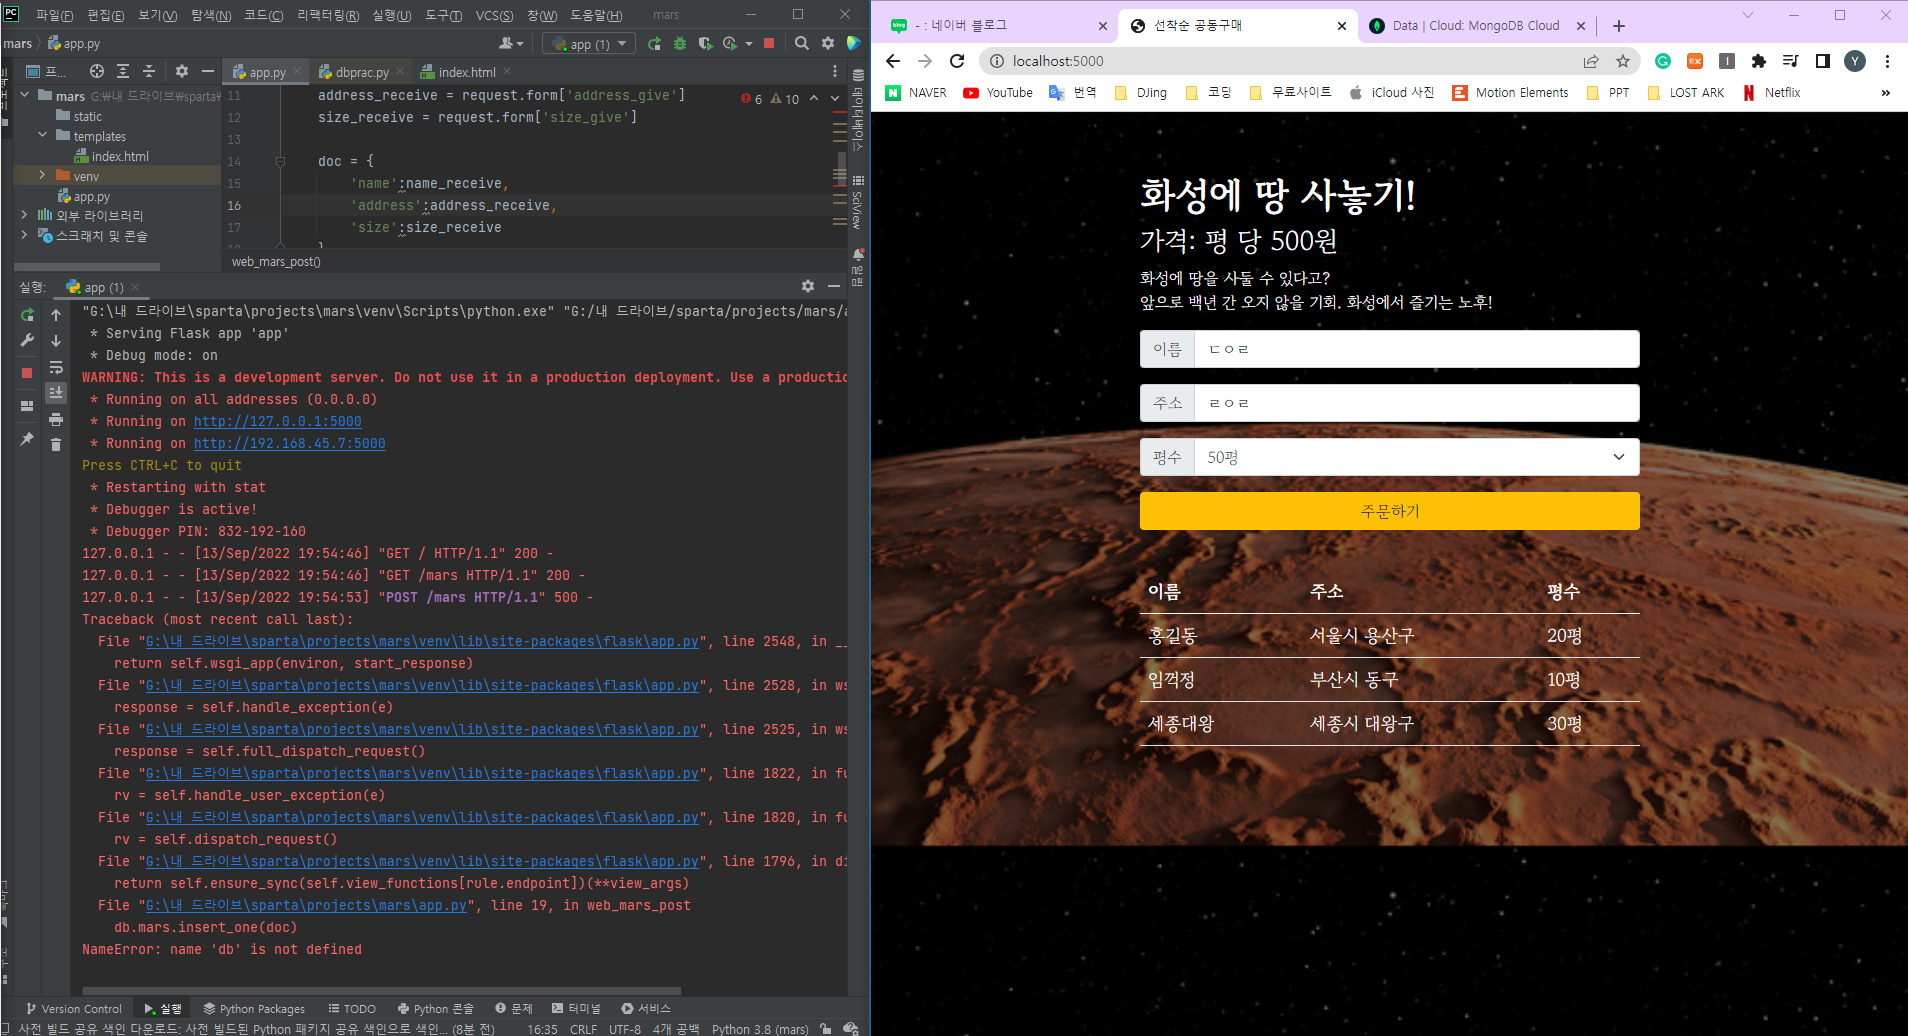Open http://127.0.0.1:5000 console link
The width and height of the screenshot is (1908, 1036).
(277, 421)
